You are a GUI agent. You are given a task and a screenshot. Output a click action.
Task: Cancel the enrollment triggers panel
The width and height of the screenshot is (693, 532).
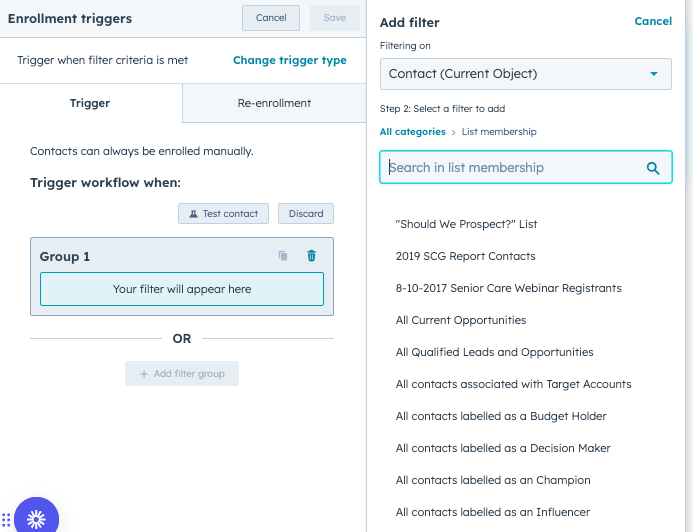[271, 18]
